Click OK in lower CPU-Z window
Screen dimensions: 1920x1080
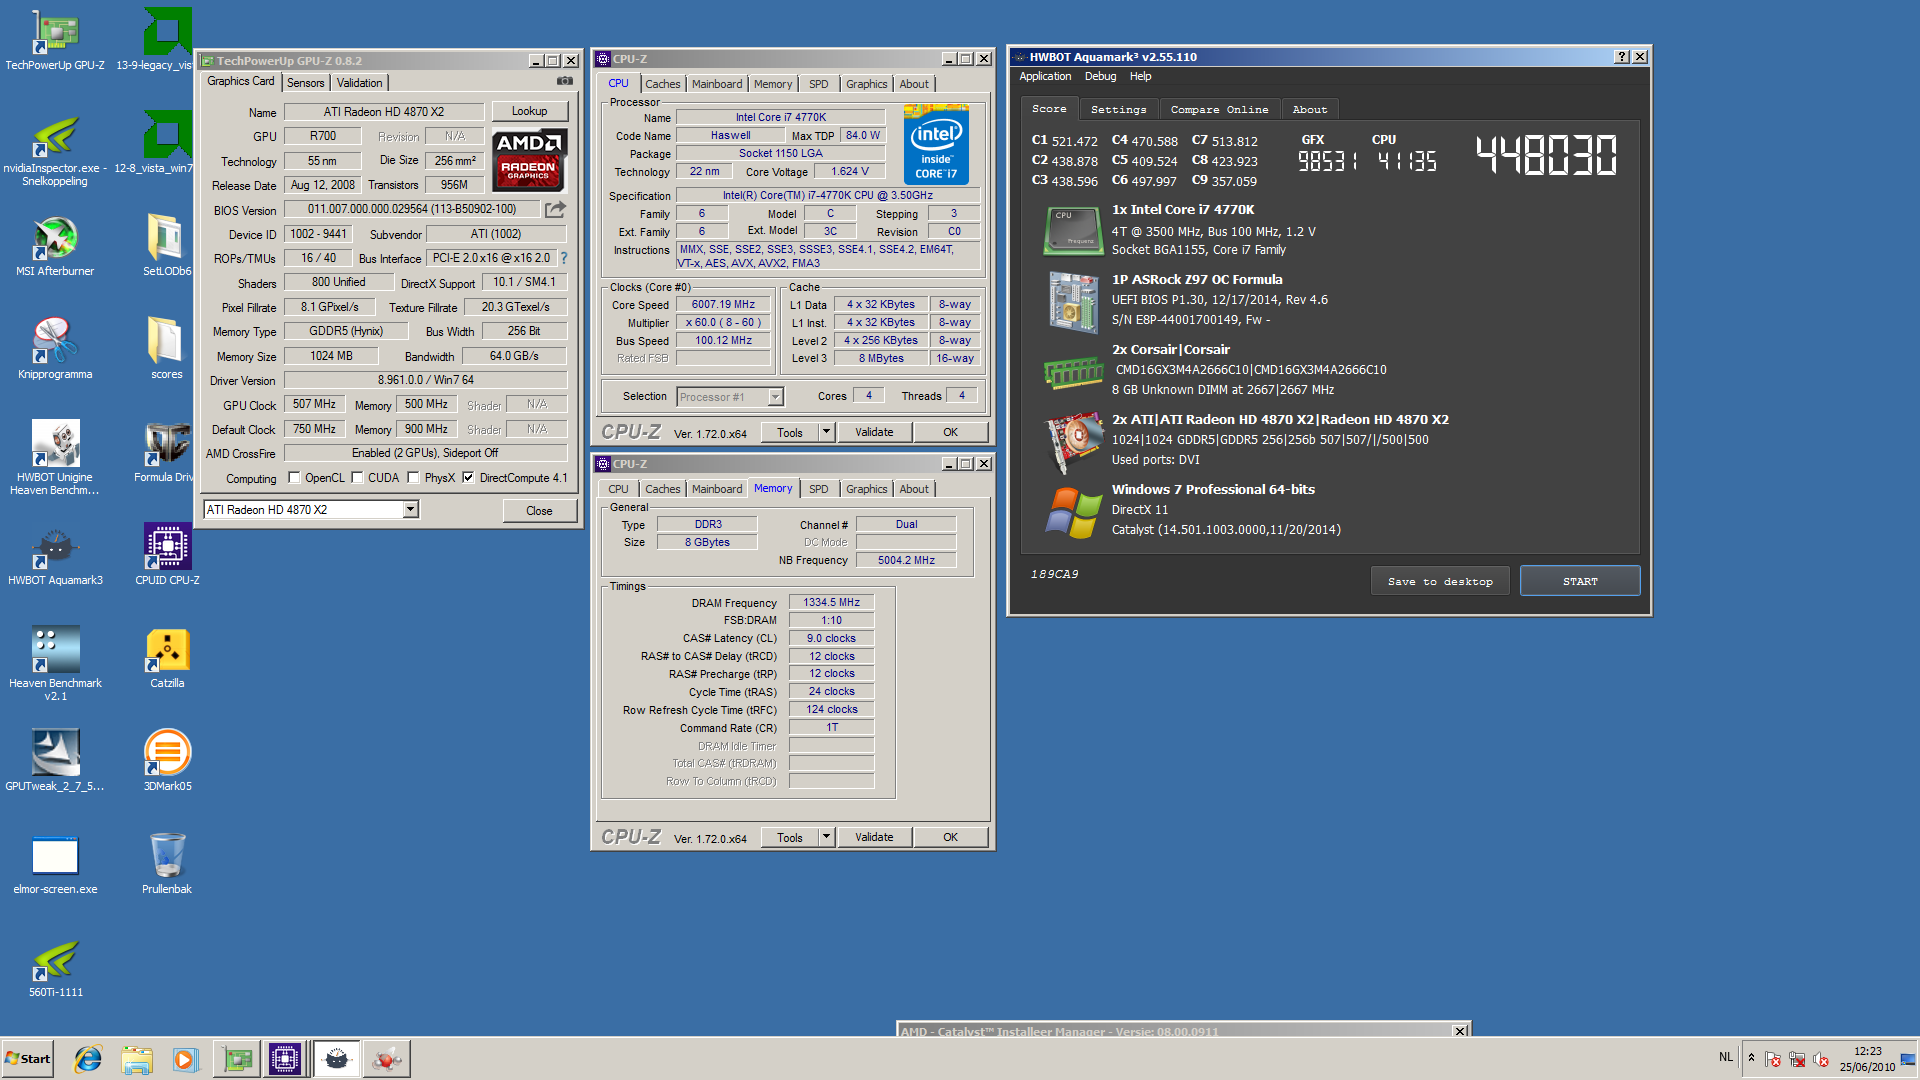click(x=950, y=837)
